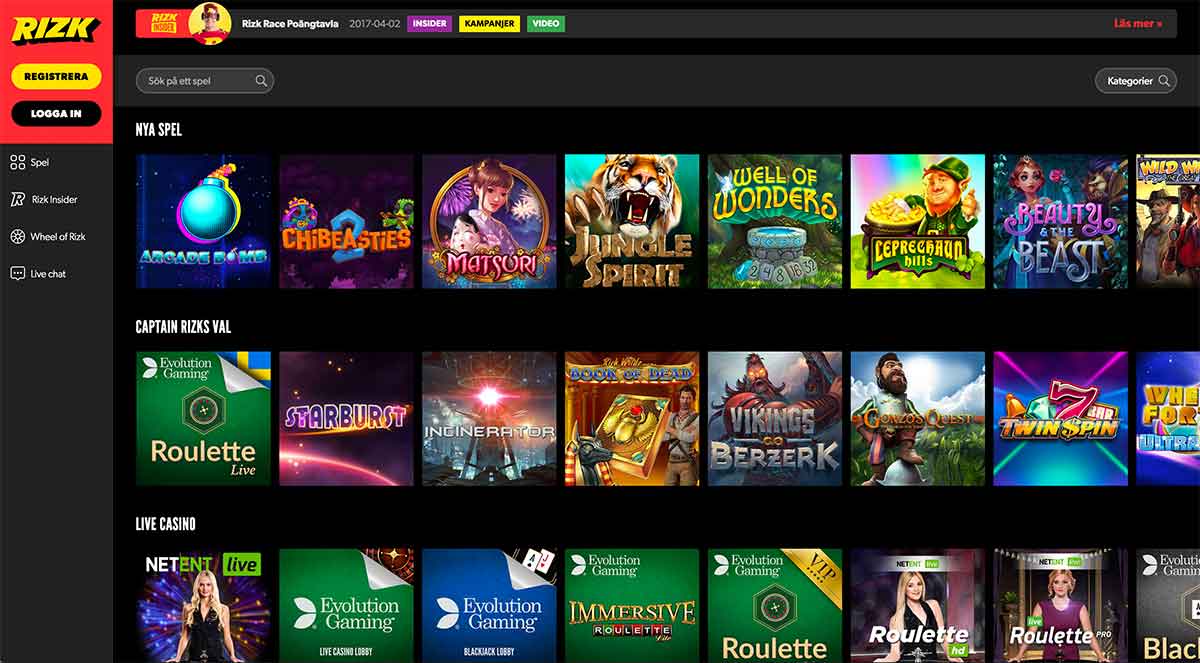
Task: Open the Rizk Race Poängtavla headline
Action: [290, 23]
